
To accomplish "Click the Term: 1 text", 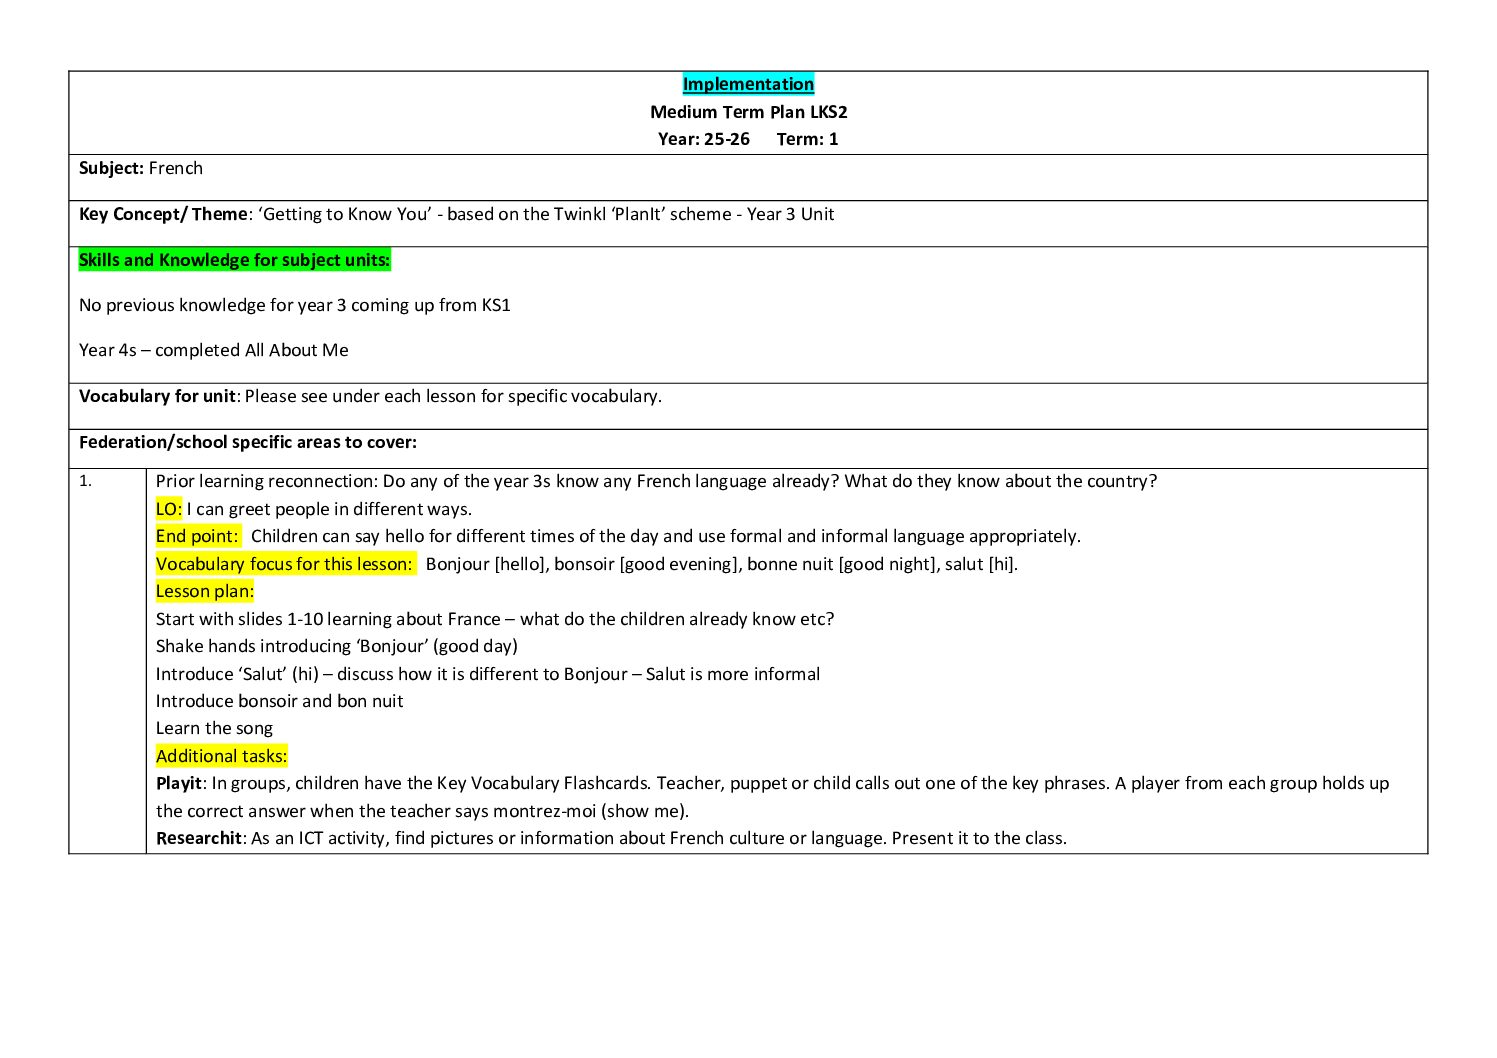I will coord(807,139).
